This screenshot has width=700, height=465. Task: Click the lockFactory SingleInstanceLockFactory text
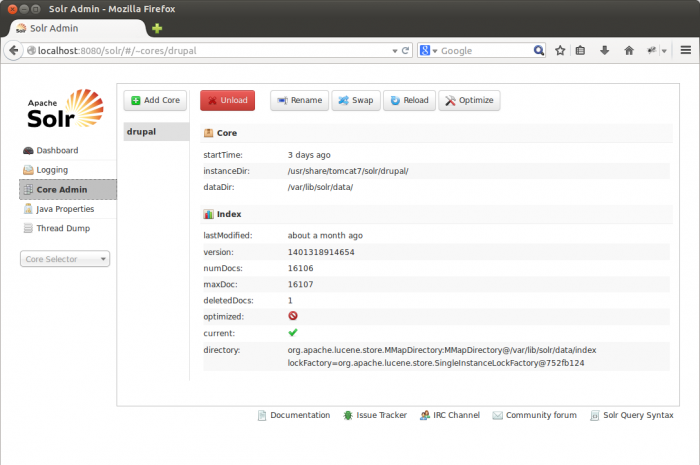[436, 363]
